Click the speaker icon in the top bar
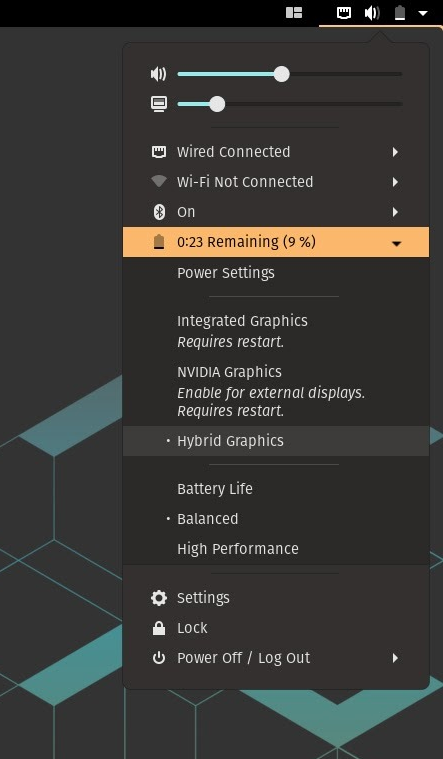The image size is (443, 759). (372, 13)
